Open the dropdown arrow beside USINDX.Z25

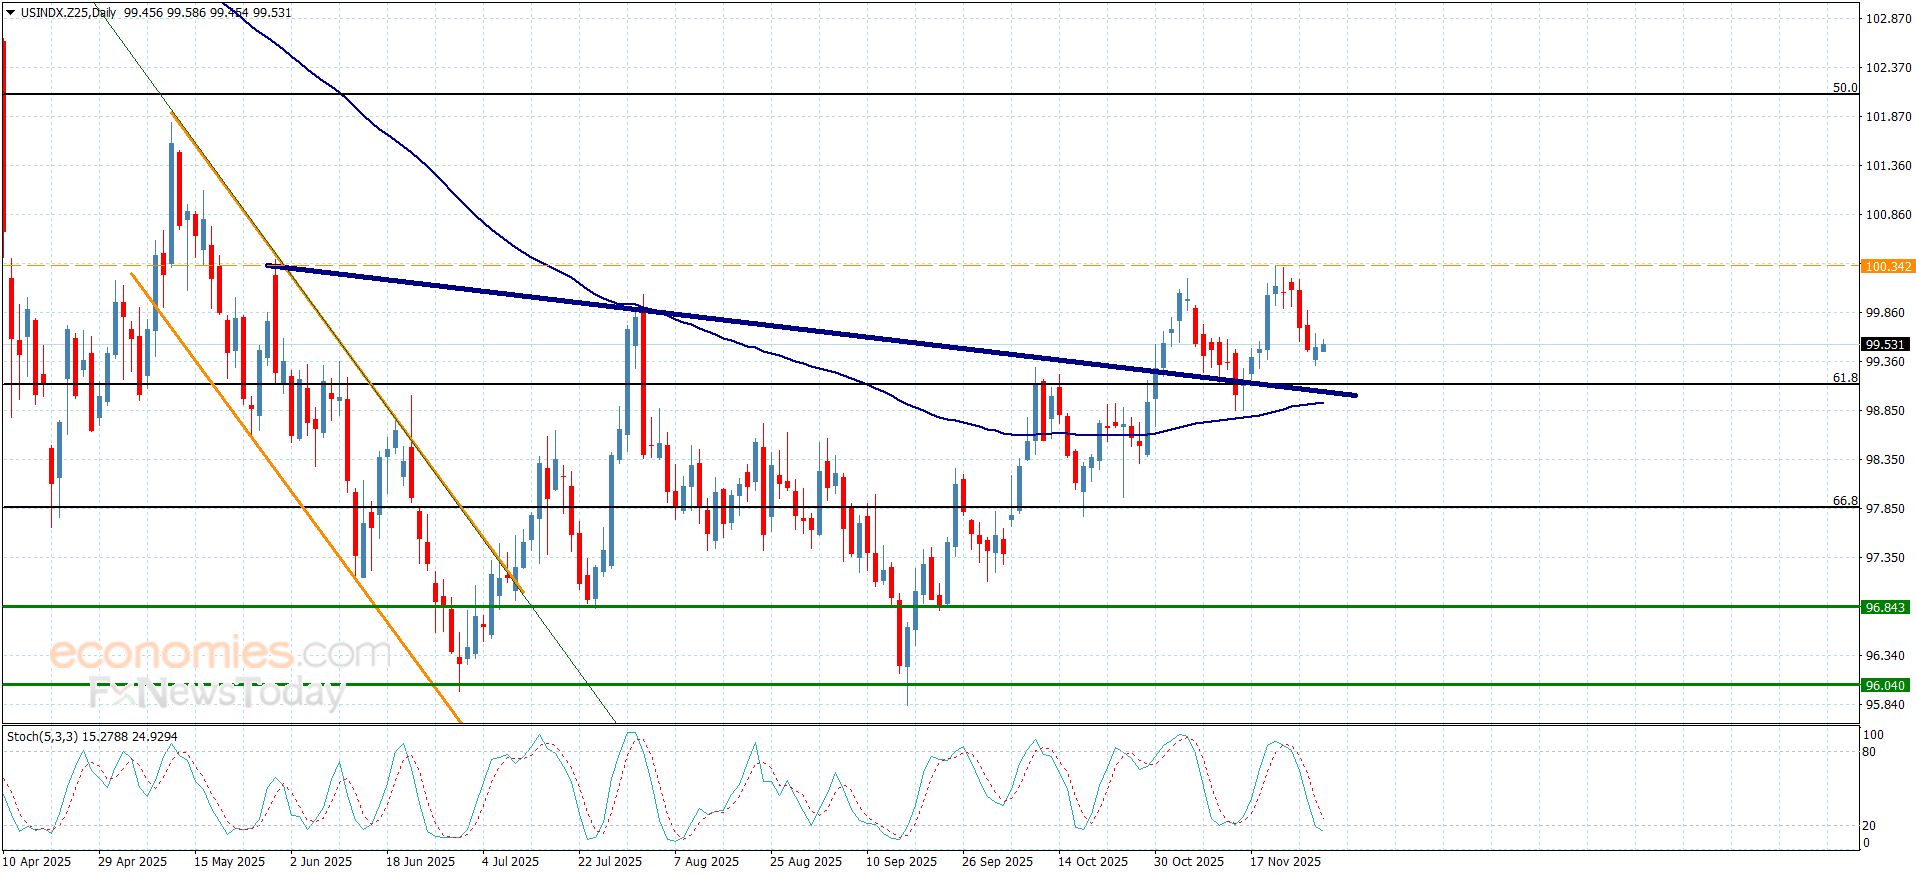tap(10, 13)
